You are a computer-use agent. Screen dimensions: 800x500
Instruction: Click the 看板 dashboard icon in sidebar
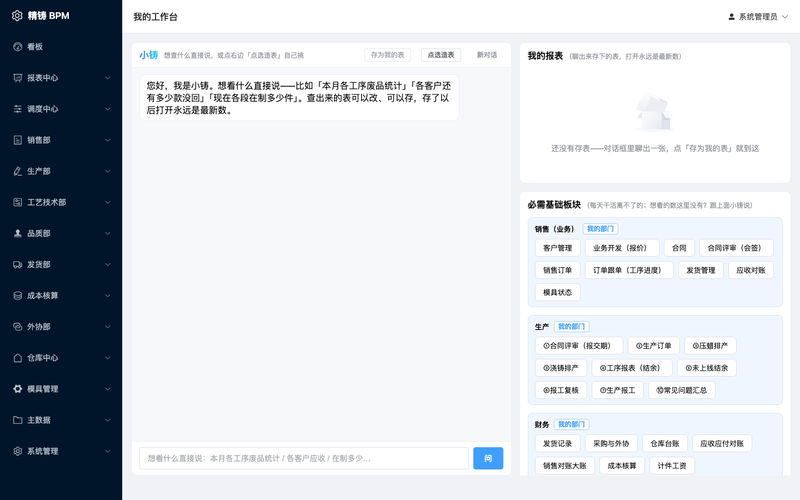click(x=17, y=47)
